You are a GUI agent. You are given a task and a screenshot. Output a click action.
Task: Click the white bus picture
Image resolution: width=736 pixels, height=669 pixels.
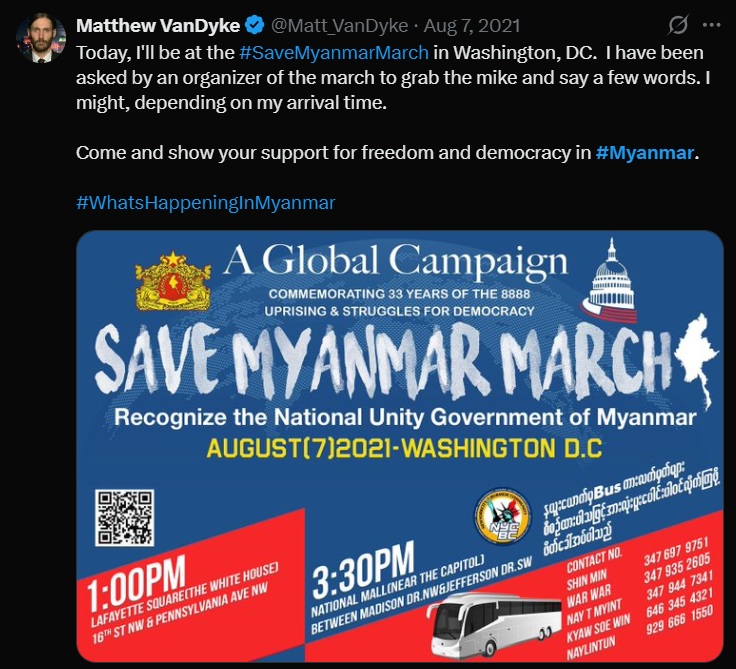point(495,624)
